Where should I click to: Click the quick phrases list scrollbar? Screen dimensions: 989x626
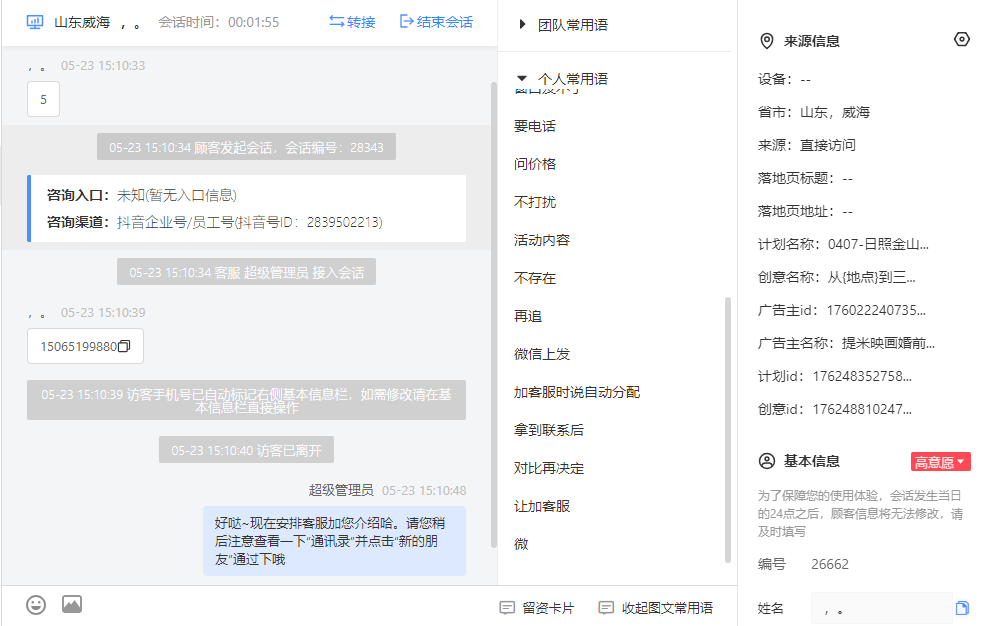(728, 429)
